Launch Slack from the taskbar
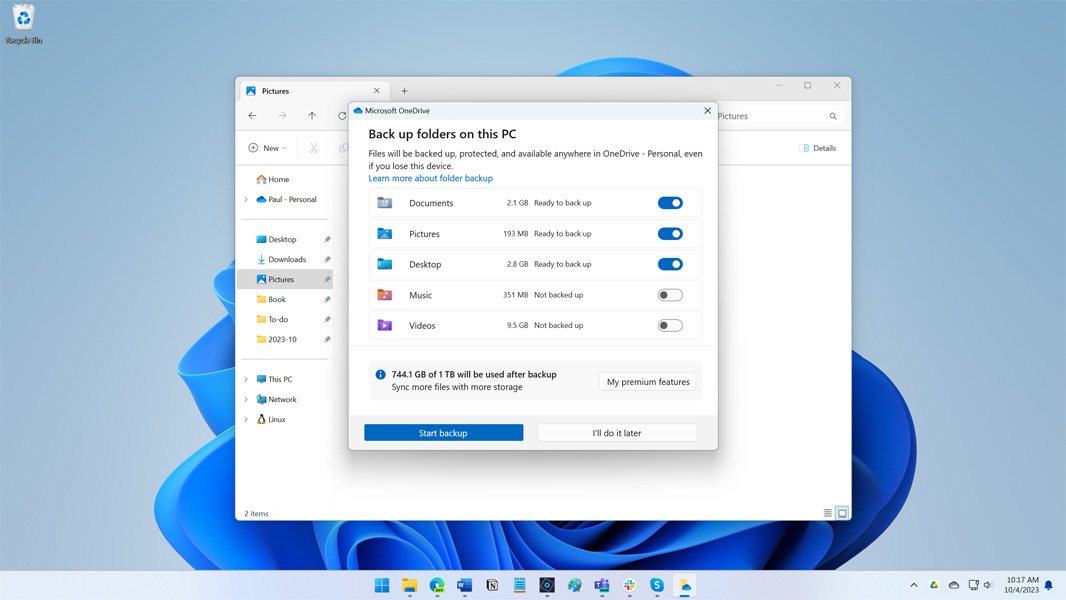 (x=629, y=585)
